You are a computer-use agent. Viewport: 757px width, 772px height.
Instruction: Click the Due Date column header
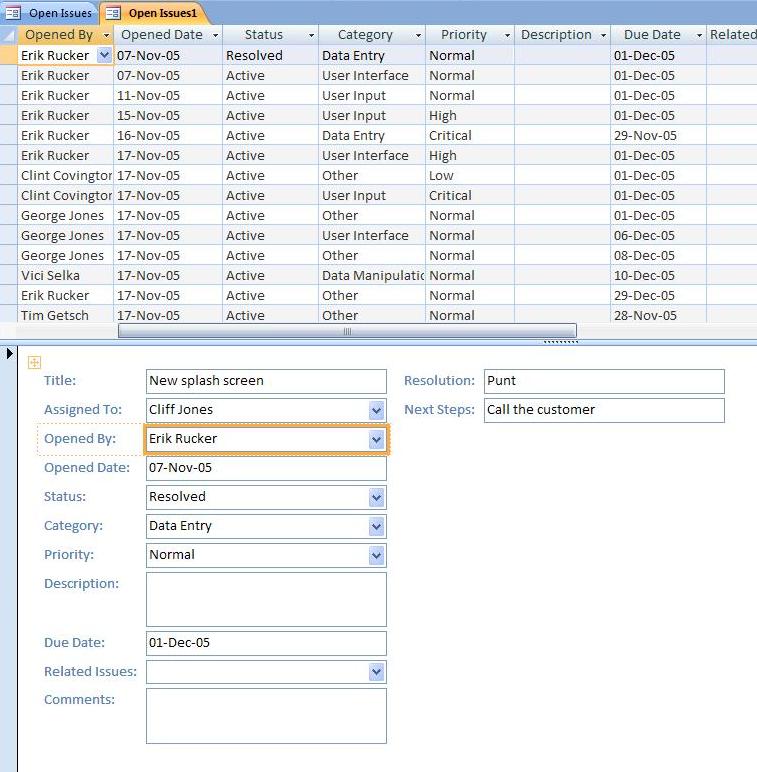click(x=651, y=35)
